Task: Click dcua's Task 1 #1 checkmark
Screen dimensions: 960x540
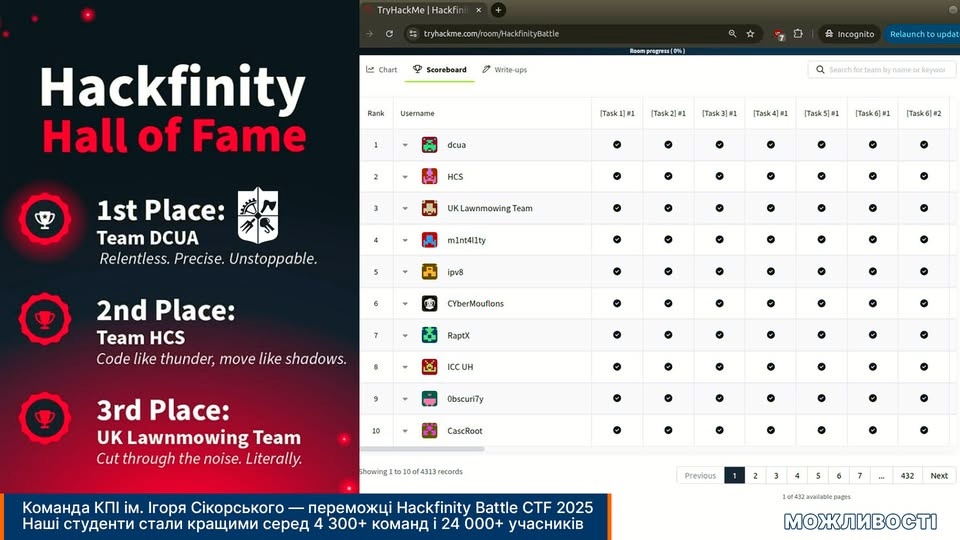Action: pos(617,145)
